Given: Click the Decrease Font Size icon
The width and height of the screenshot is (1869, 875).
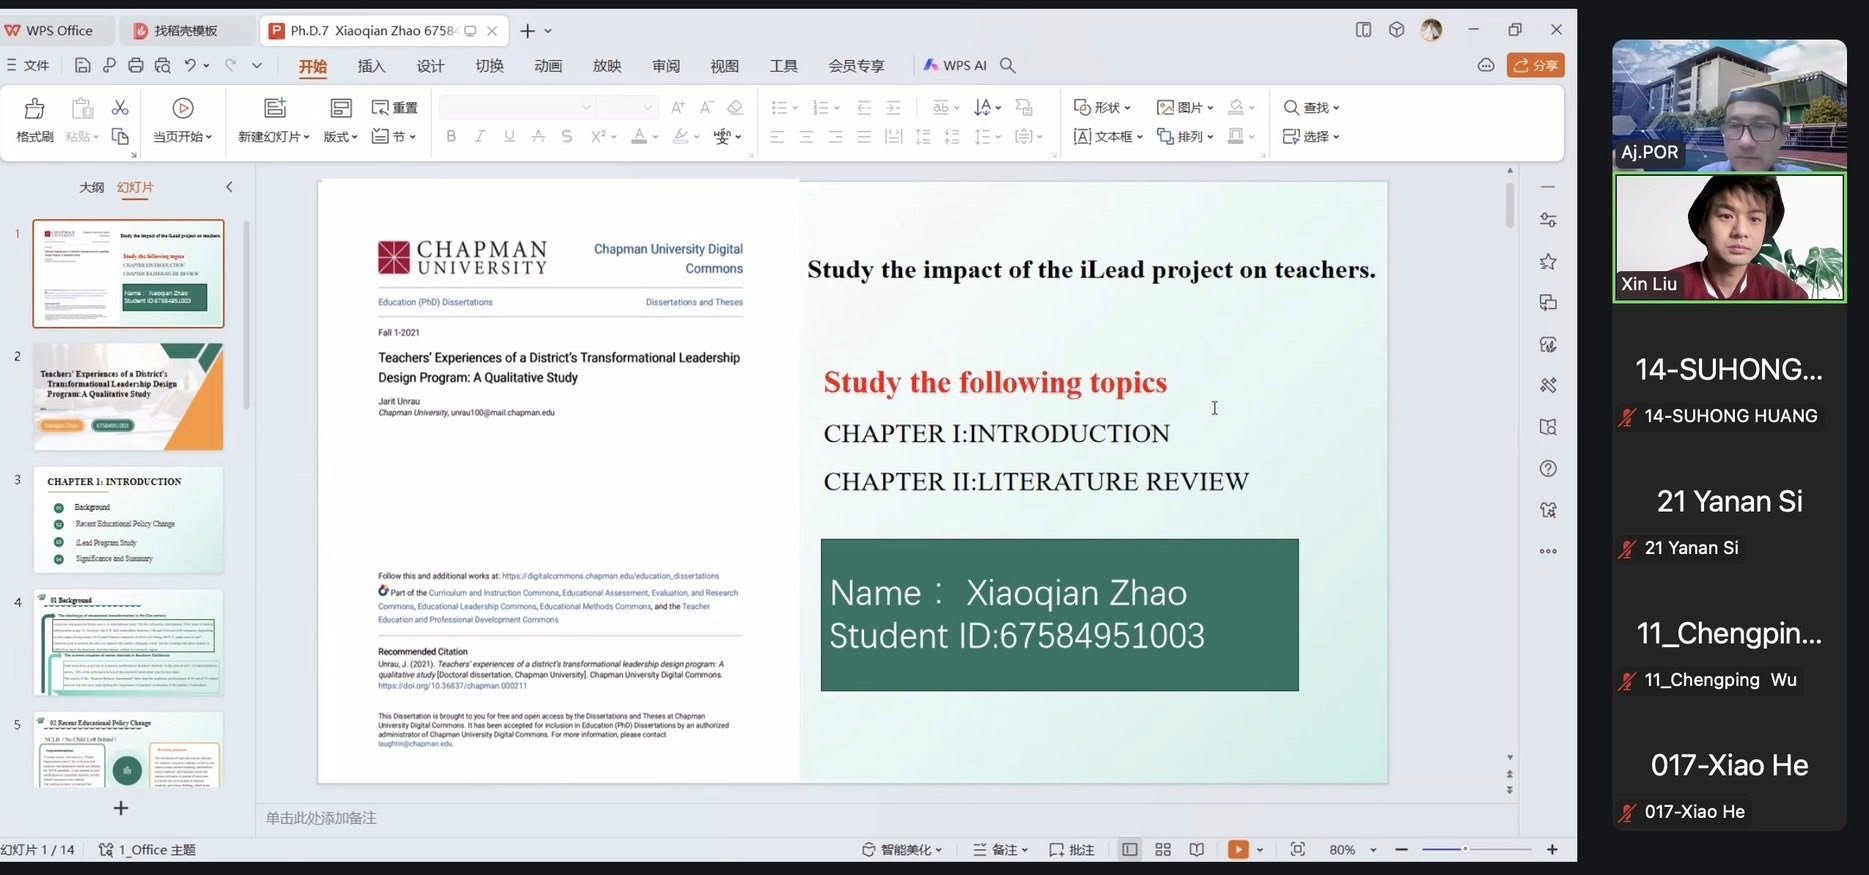Looking at the screenshot, I should coord(707,107).
